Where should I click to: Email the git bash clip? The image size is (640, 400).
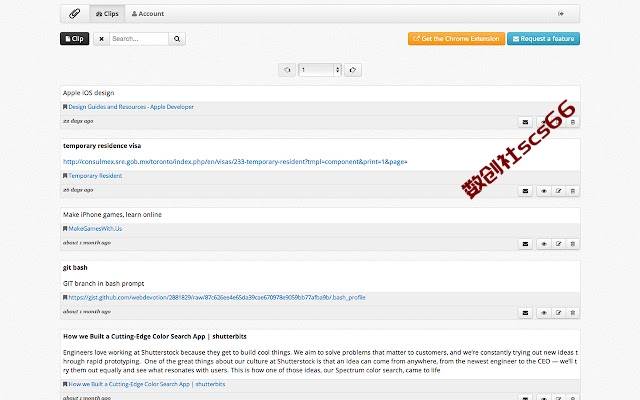pyautogui.click(x=525, y=313)
